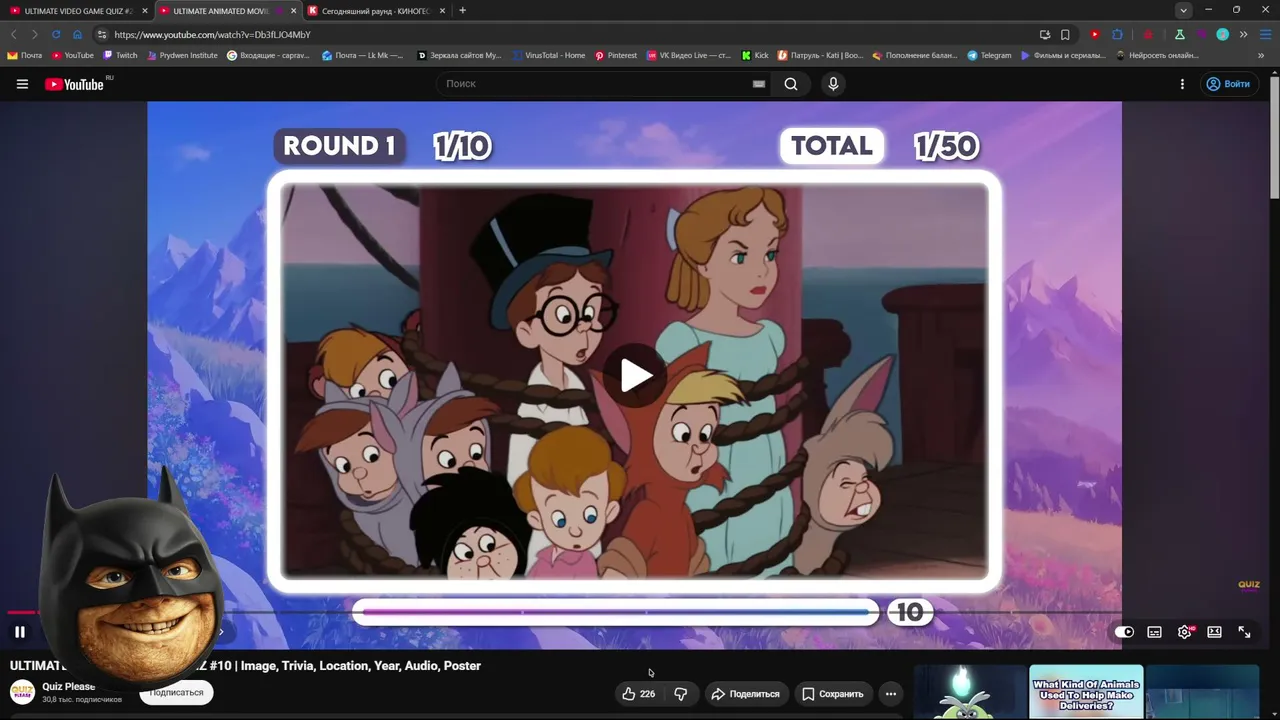
Task: Click the Поделиться share button
Action: tap(745, 694)
